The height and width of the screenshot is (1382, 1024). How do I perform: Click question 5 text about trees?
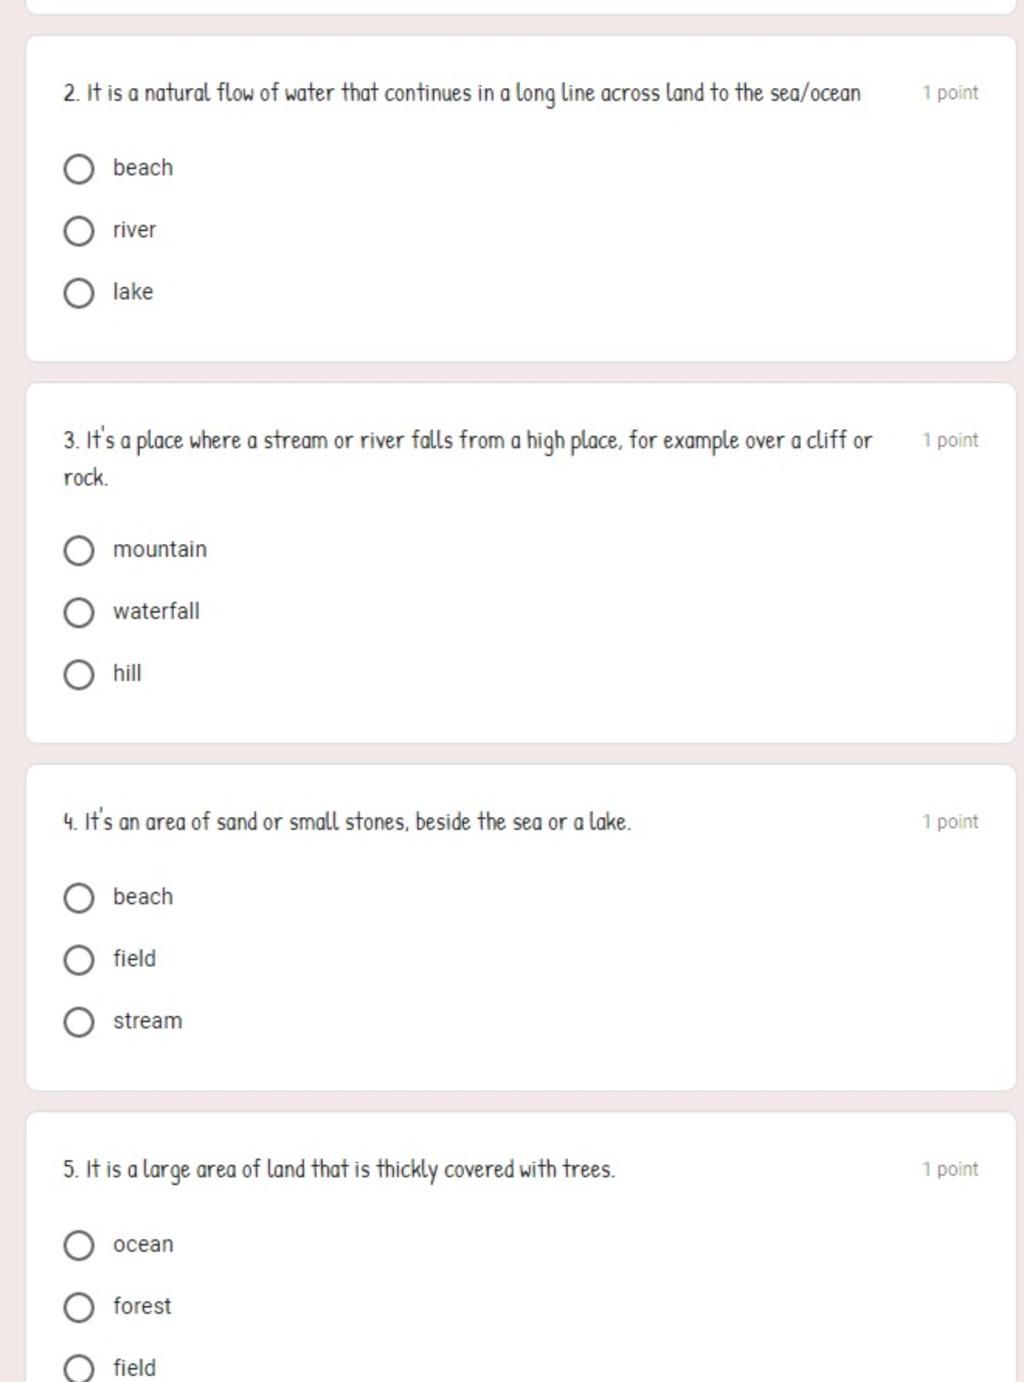pyautogui.click(x=339, y=1169)
